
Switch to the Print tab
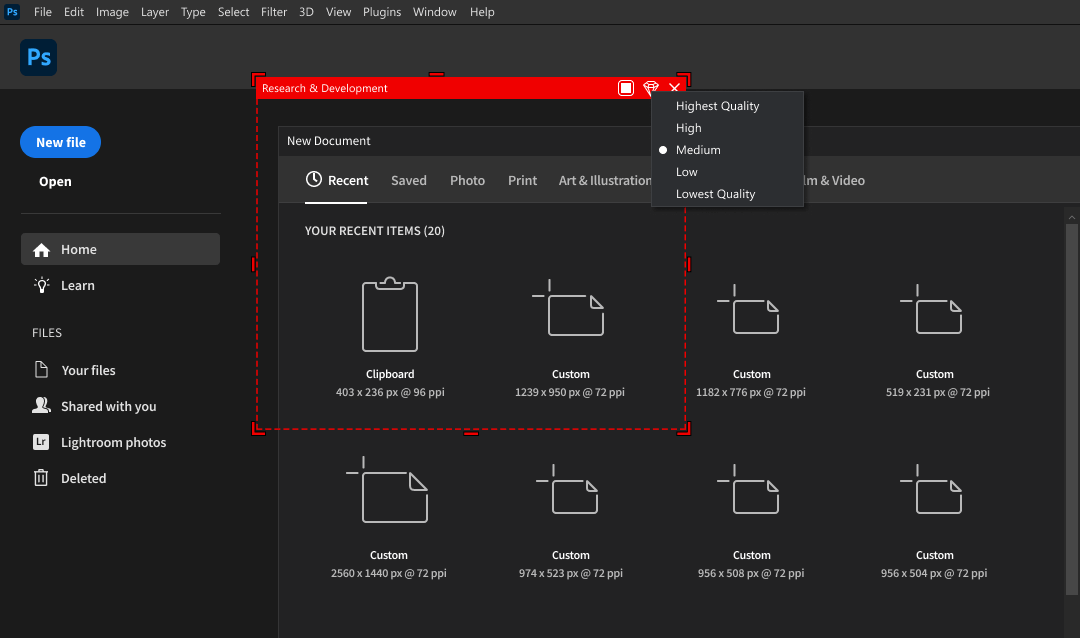click(x=522, y=180)
